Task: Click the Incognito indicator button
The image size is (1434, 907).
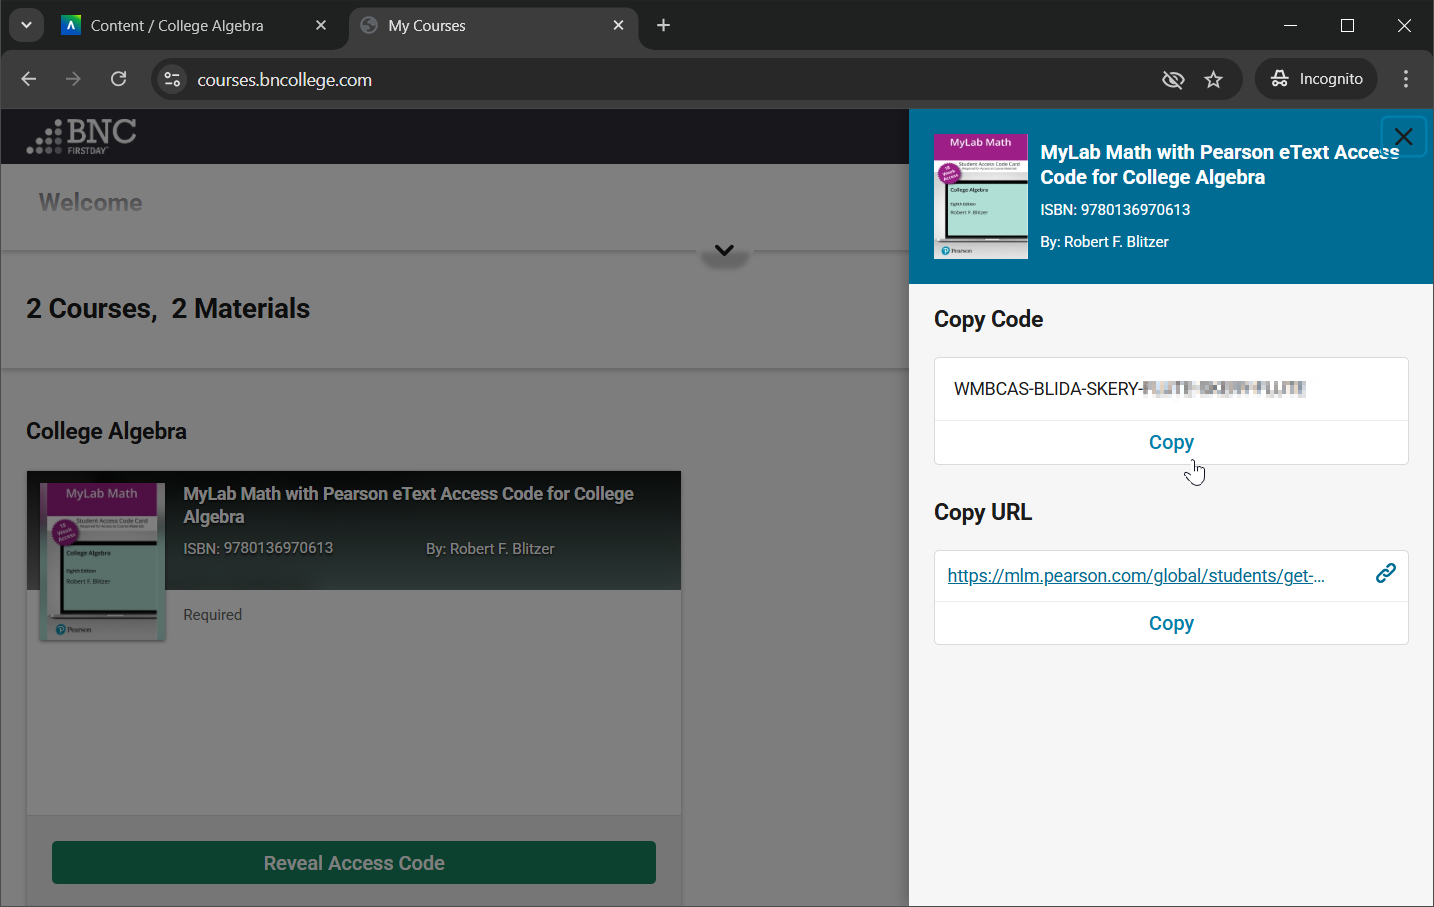Action: pyautogui.click(x=1316, y=79)
